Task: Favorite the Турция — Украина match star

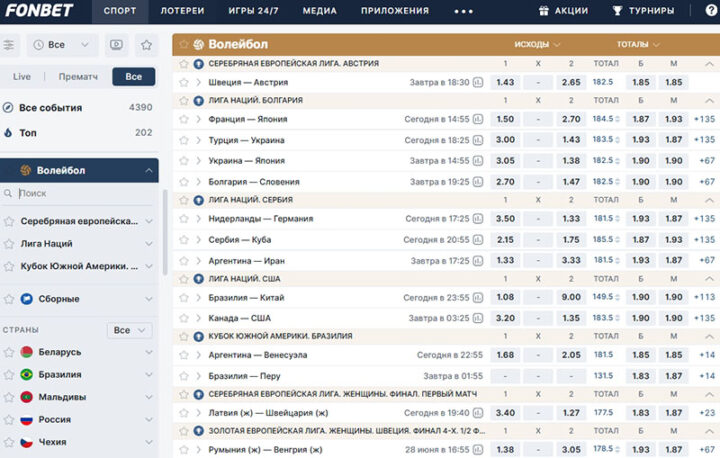Action: (184, 140)
